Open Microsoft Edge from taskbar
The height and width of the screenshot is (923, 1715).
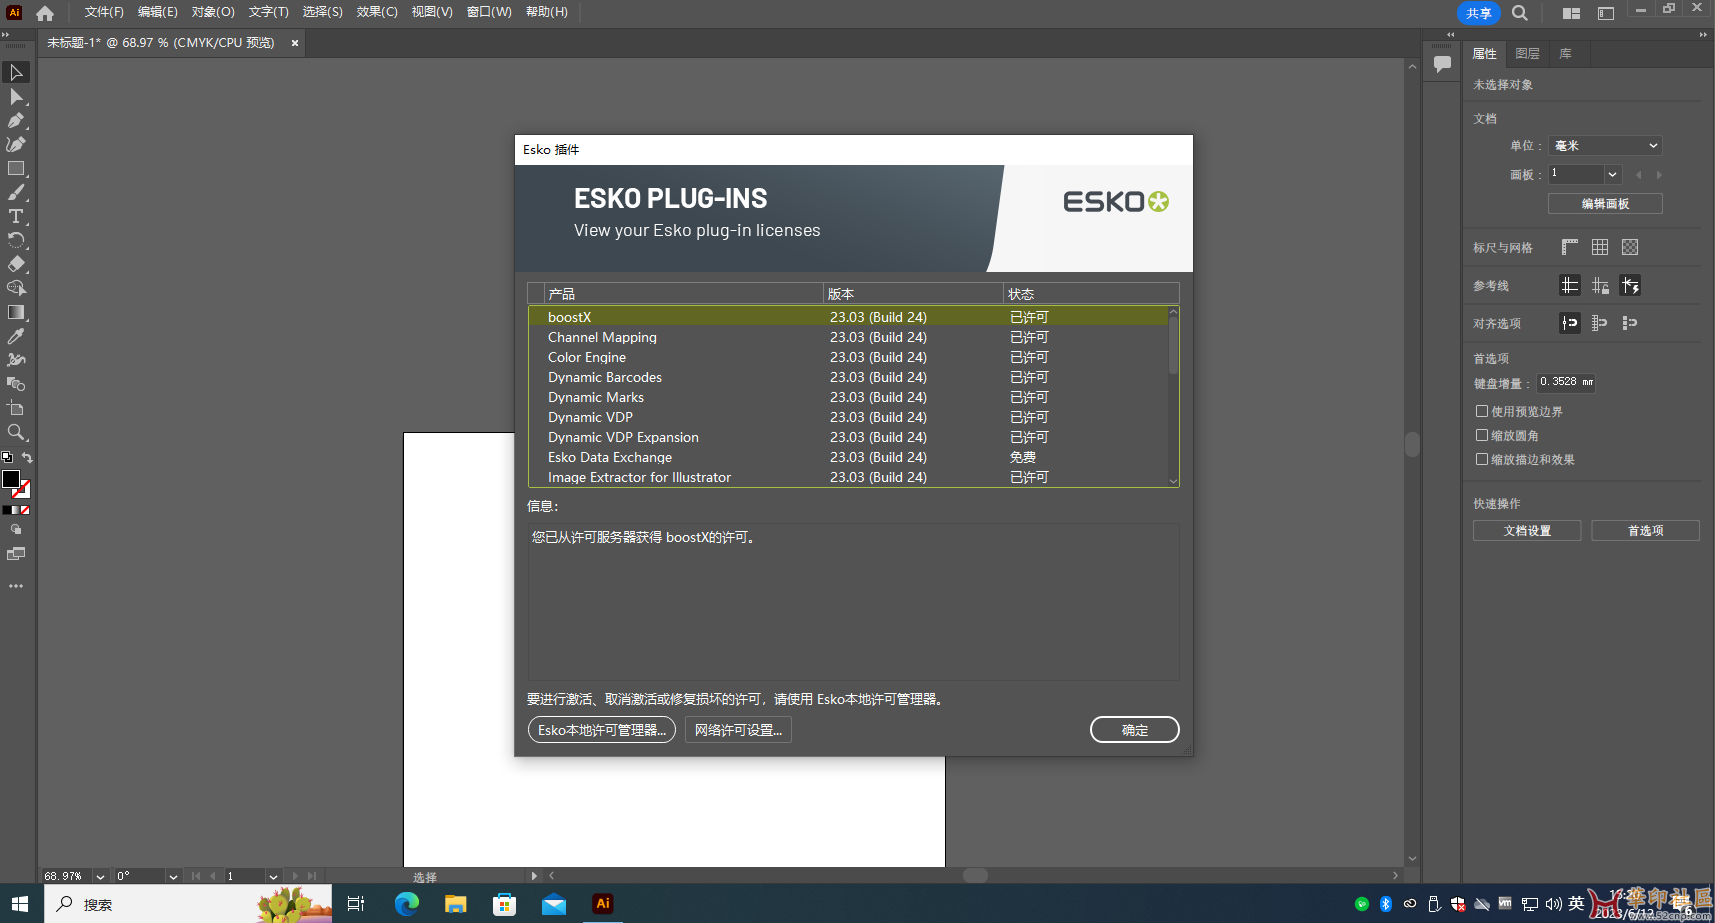tap(406, 904)
